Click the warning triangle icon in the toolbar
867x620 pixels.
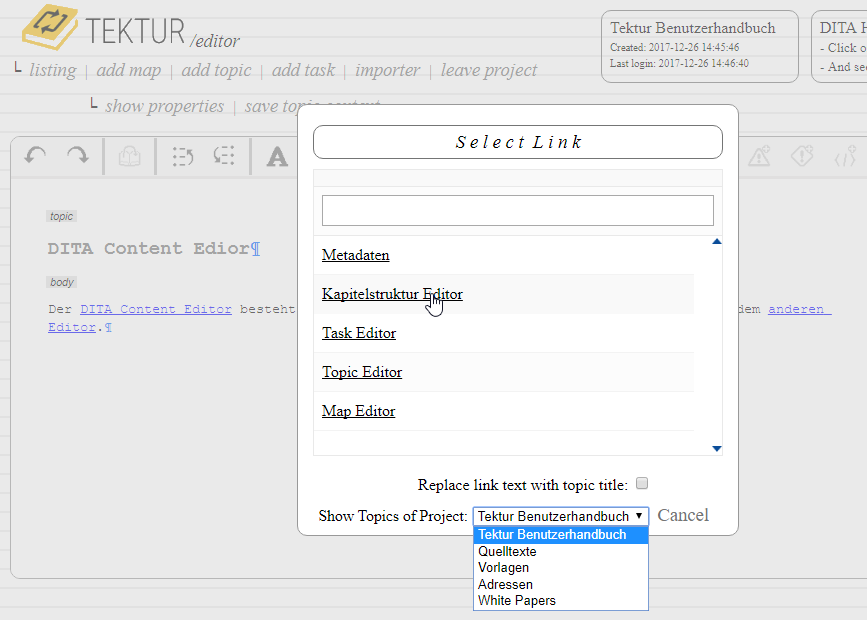(759, 156)
